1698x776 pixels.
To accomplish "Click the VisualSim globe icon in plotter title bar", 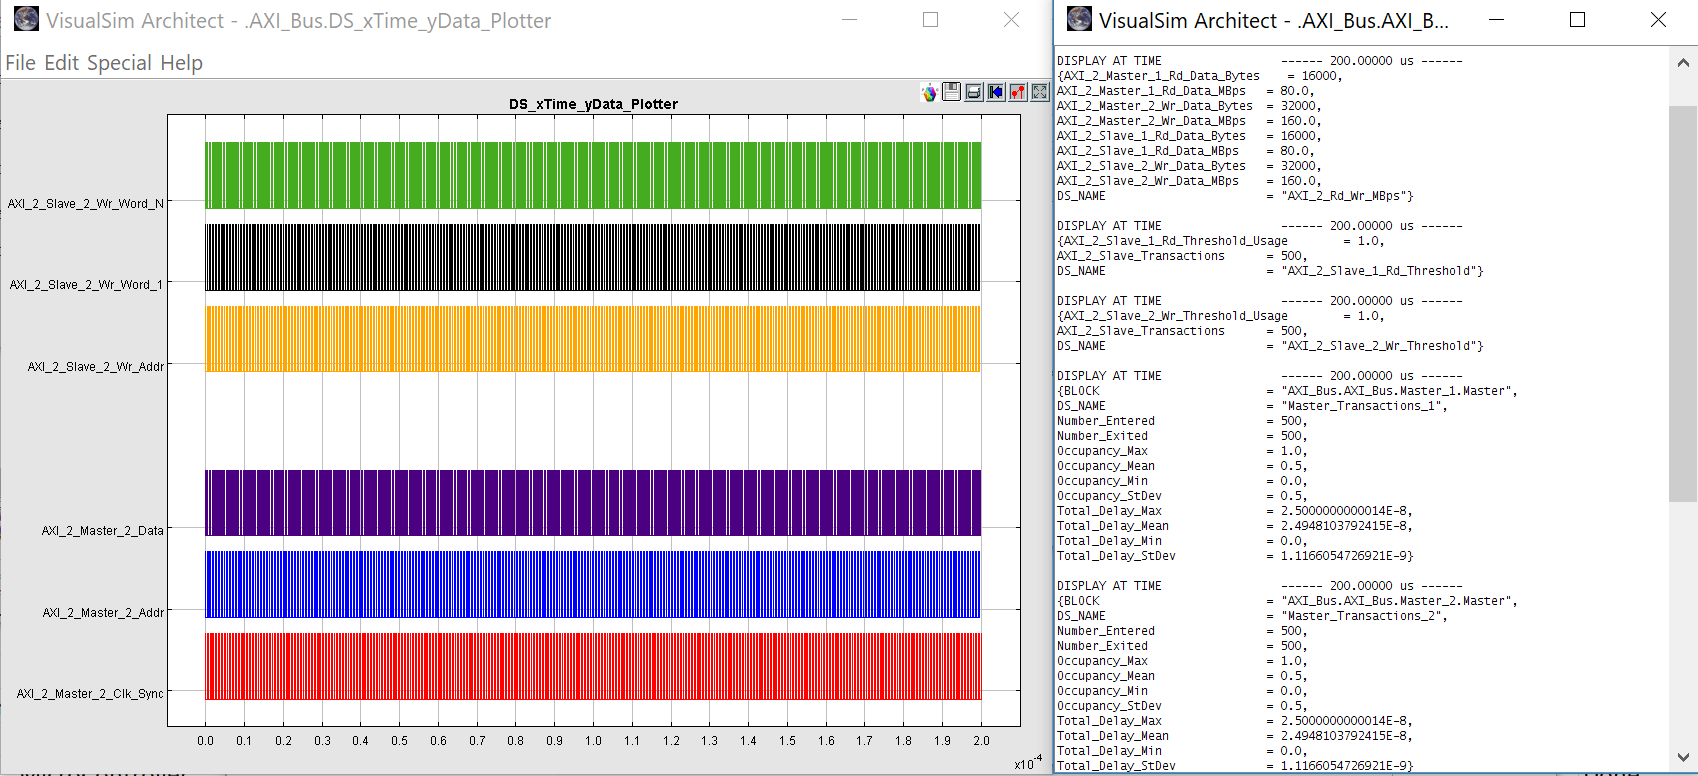I will 26,20.
